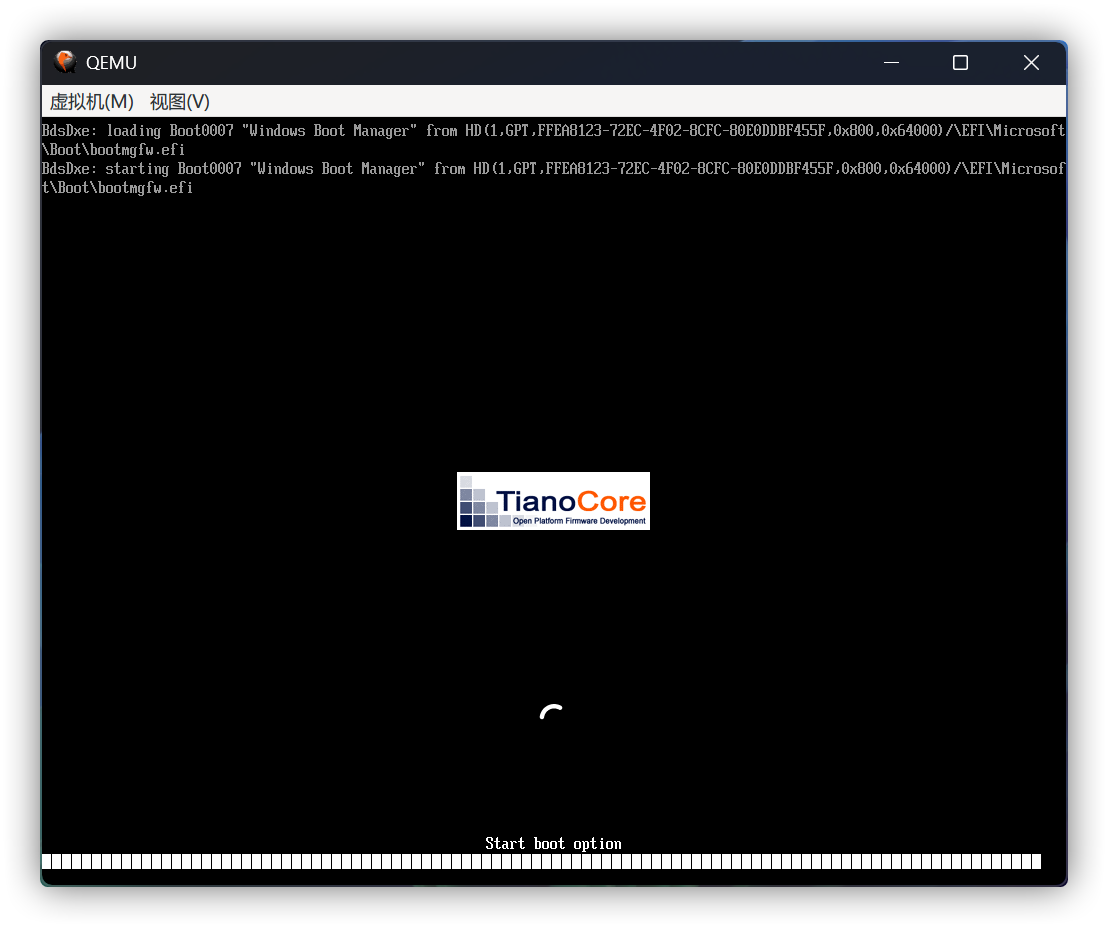Viewport: 1108px width, 927px height.
Task: Maximize the QEMU window
Action: click(x=960, y=63)
